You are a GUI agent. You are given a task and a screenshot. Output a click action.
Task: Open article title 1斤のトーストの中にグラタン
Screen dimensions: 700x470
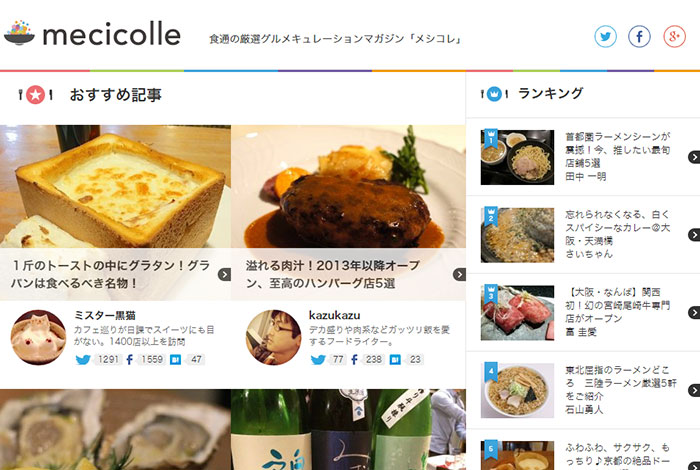(x=110, y=274)
